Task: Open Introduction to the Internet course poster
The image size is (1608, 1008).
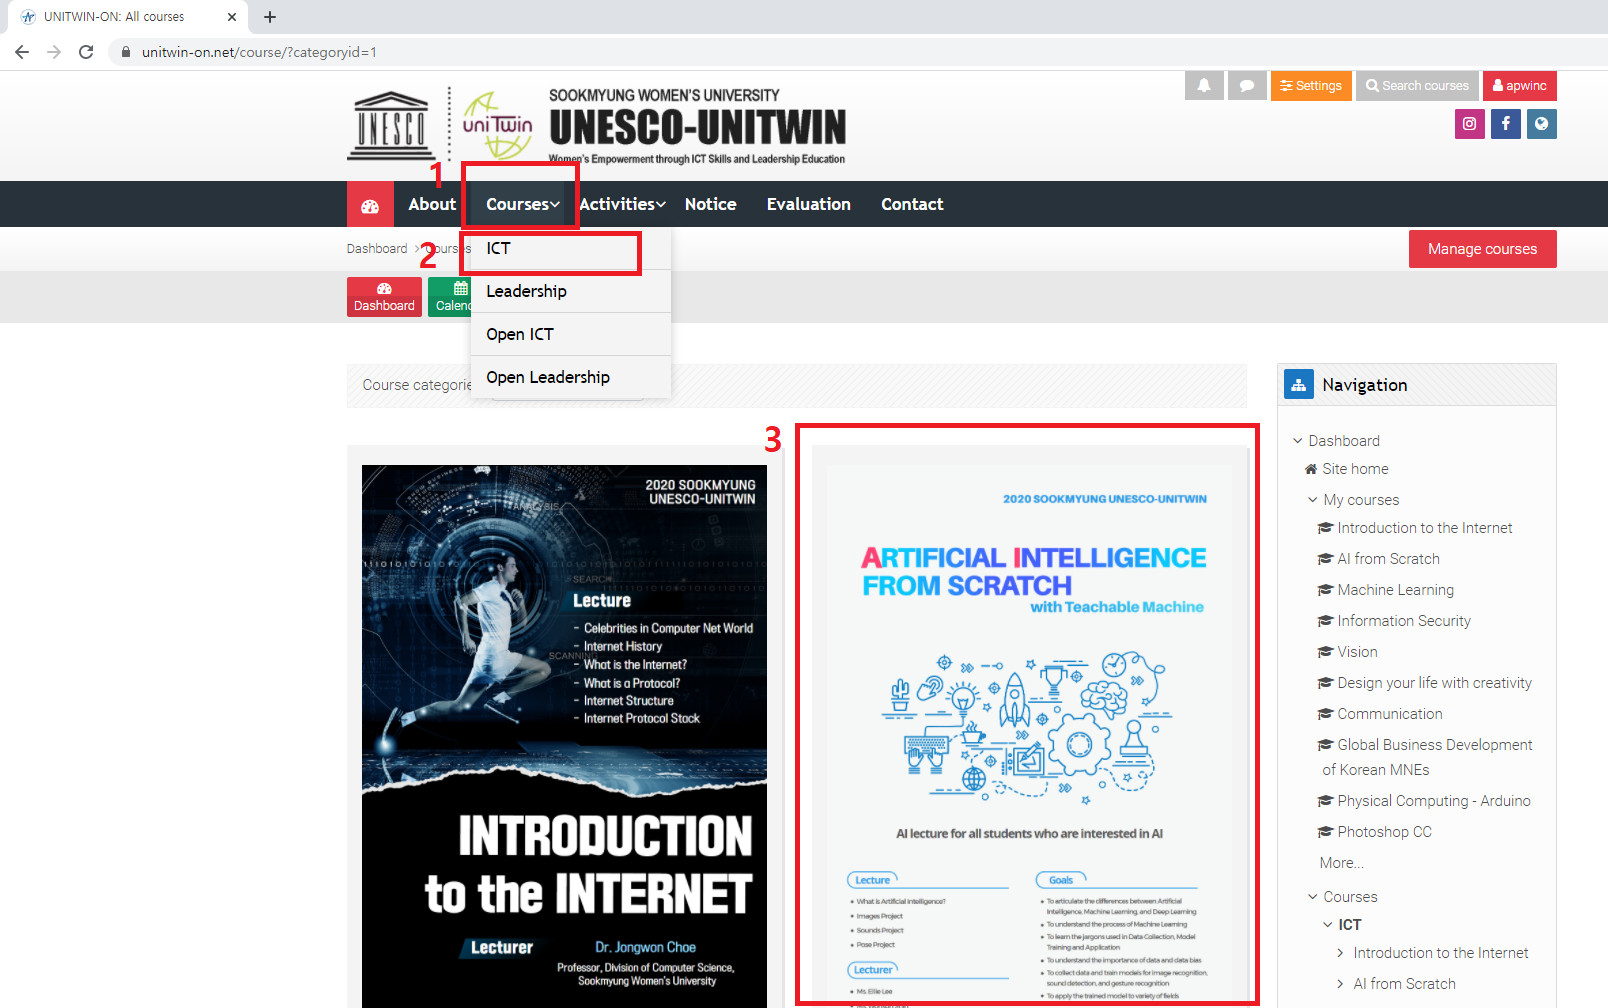Action: click(564, 736)
